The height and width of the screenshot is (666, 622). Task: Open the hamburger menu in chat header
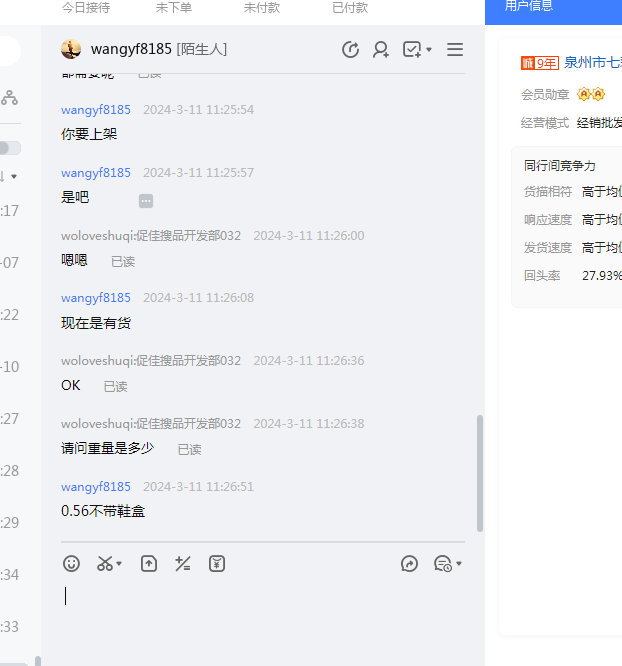pos(455,49)
